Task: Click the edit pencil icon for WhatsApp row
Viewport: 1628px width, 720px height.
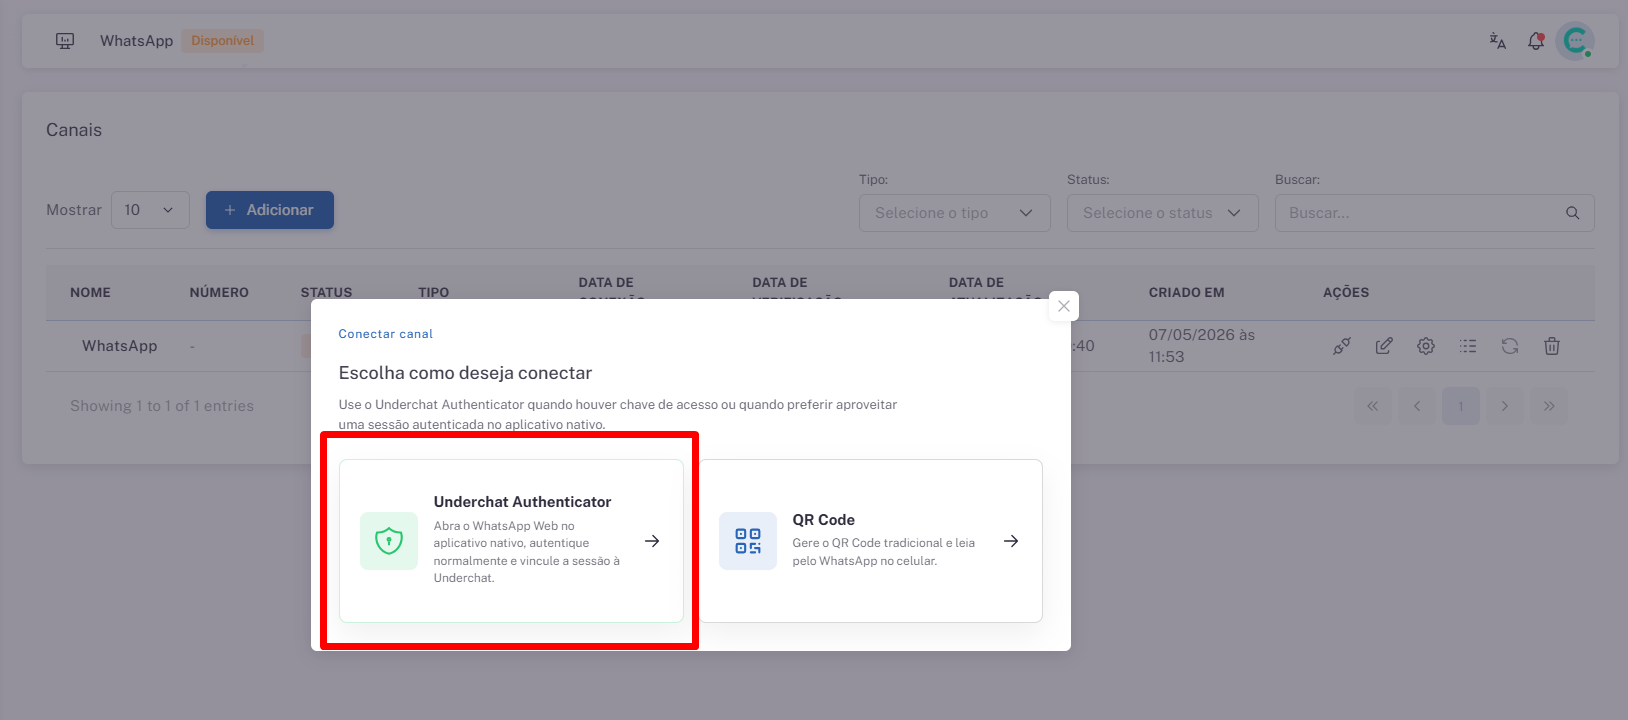Action: pyautogui.click(x=1384, y=346)
